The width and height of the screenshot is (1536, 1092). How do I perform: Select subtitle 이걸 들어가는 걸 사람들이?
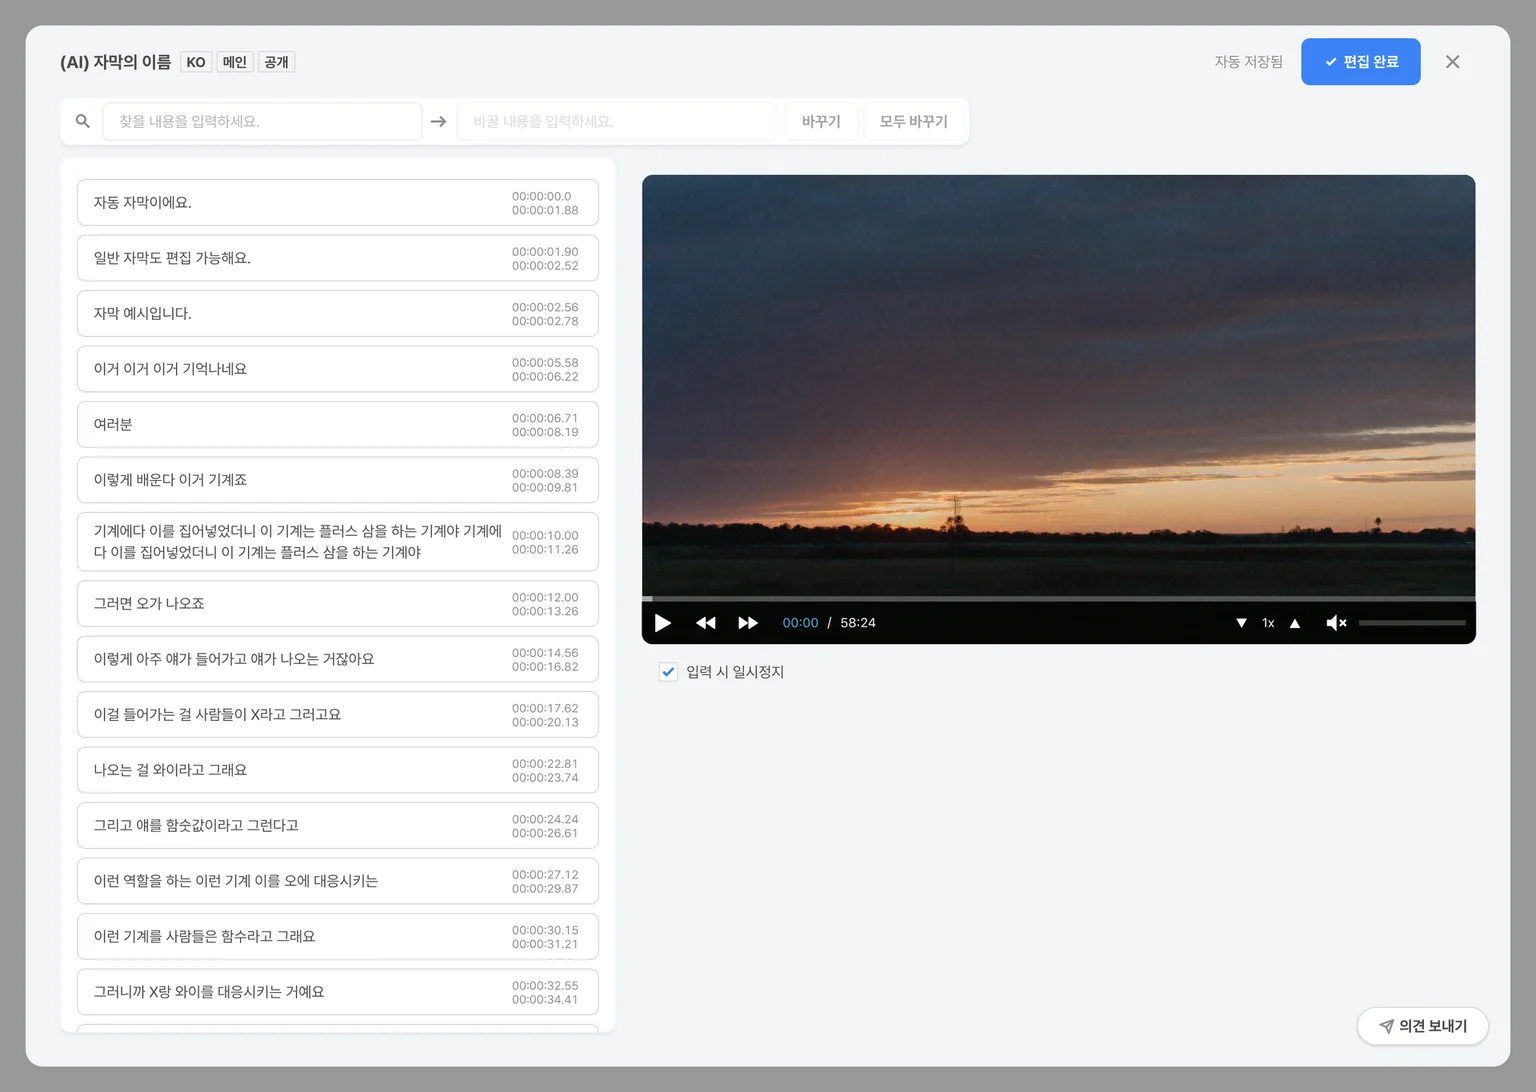click(338, 715)
